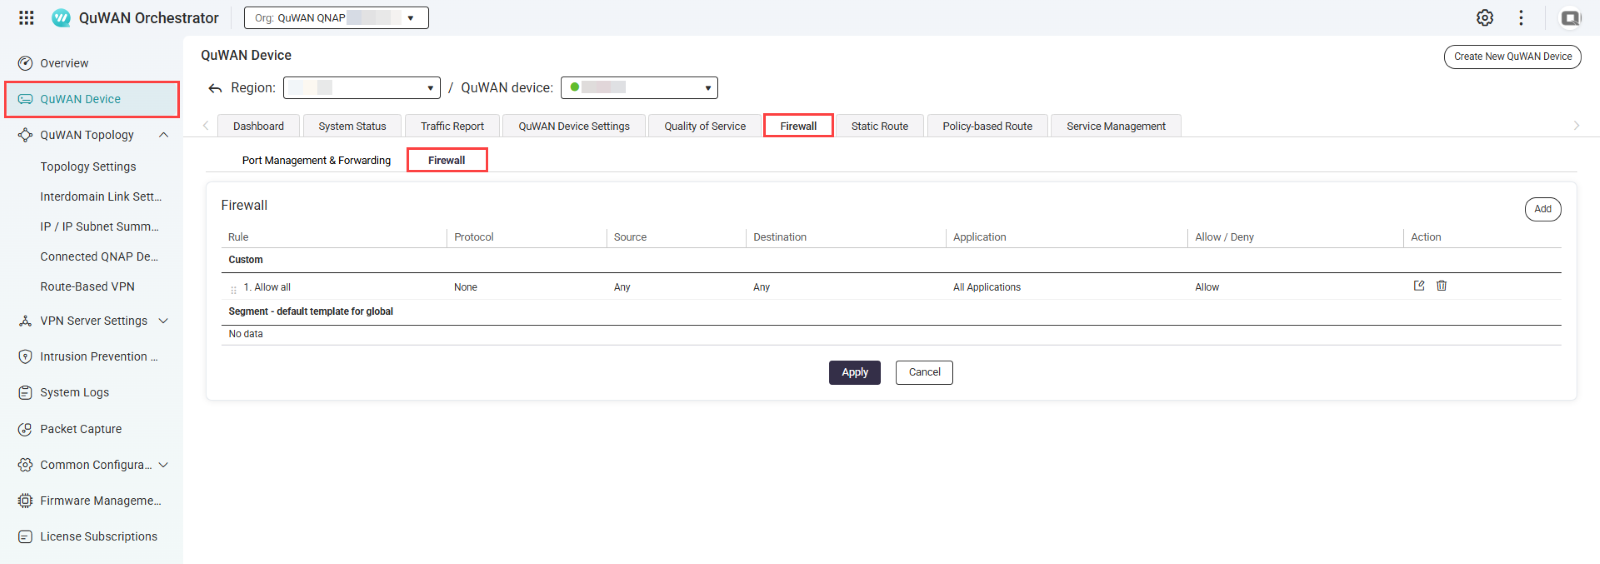
Task: Switch to the System Status tab
Action: [352, 126]
